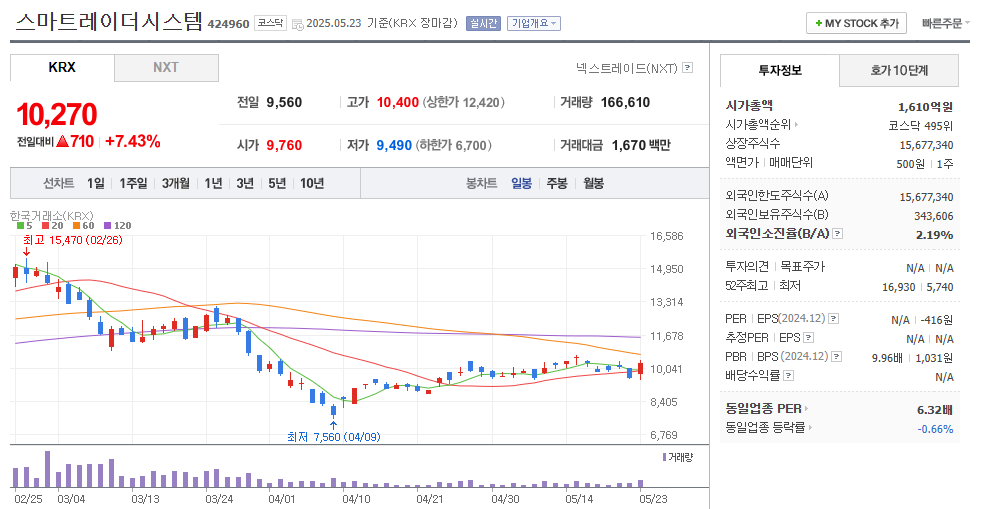
Task: Click help icon next to 추정PER EPS
Action: click(x=809, y=338)
